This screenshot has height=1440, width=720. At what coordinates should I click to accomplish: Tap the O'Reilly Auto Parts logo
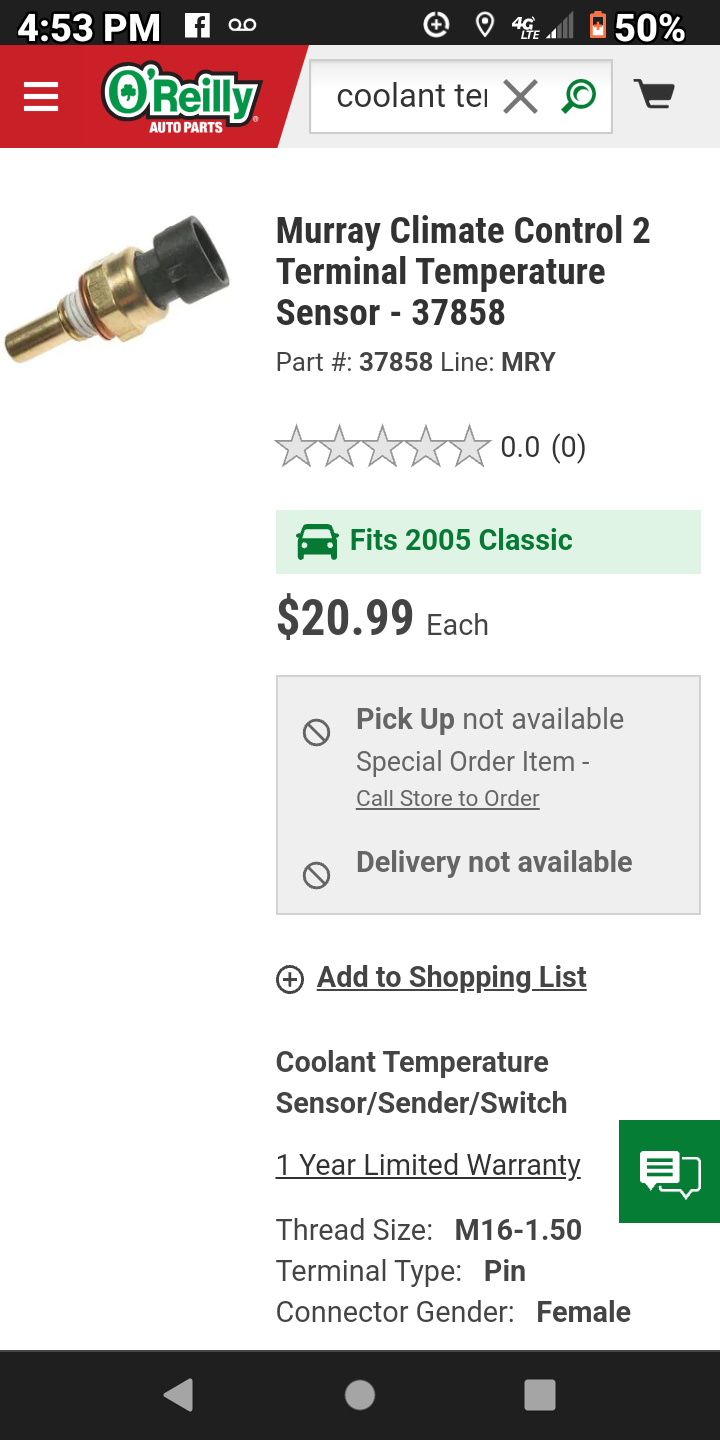tap(181, 98)
